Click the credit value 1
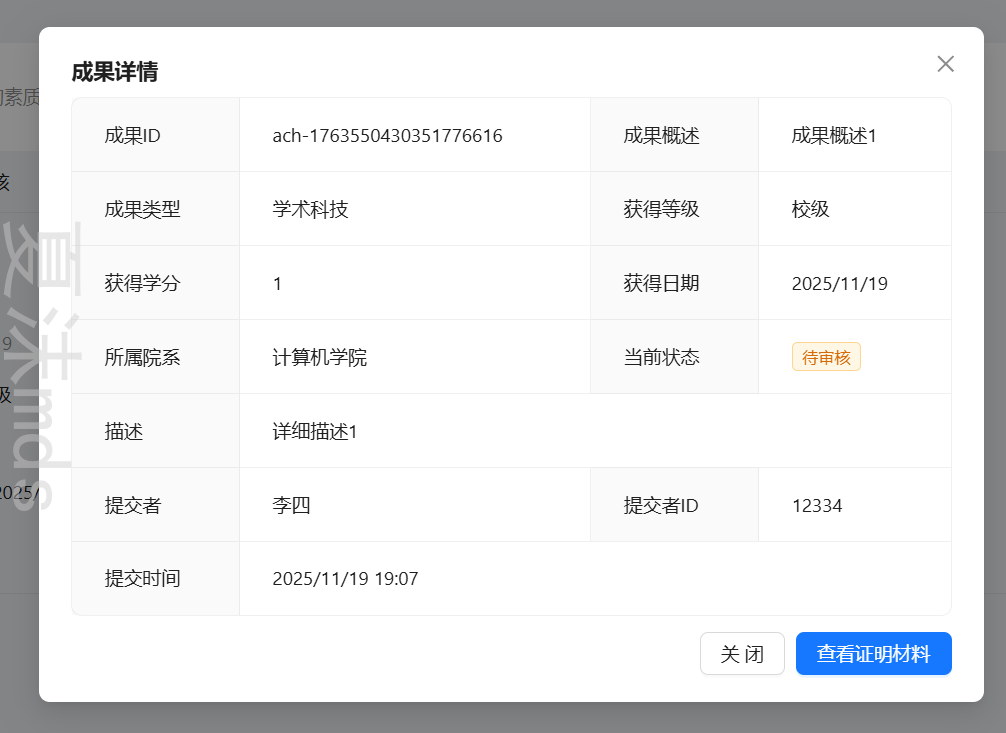 (277, 284)
